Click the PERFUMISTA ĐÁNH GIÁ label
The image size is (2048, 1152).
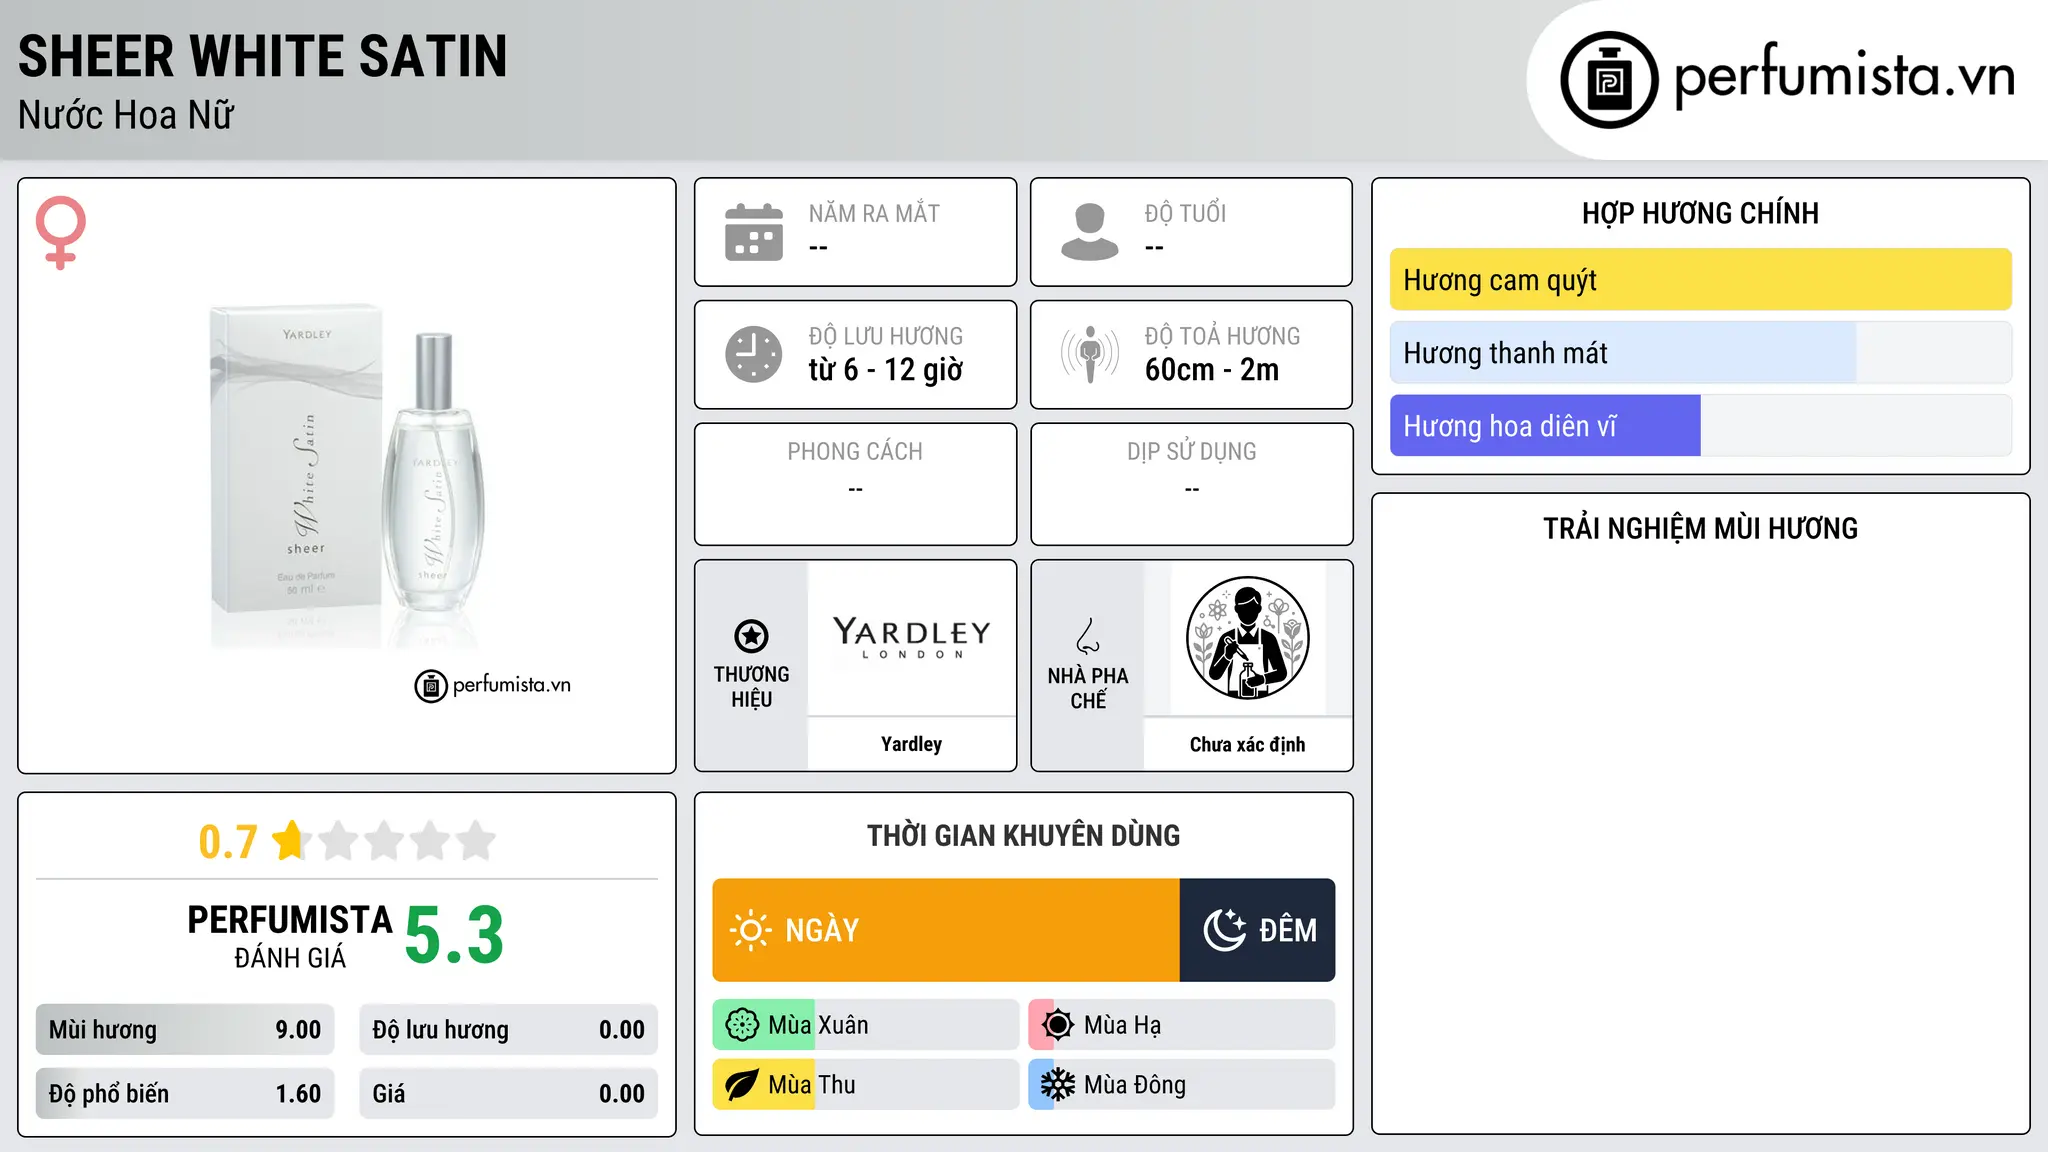pyautogui.click(x=290, y=936)
